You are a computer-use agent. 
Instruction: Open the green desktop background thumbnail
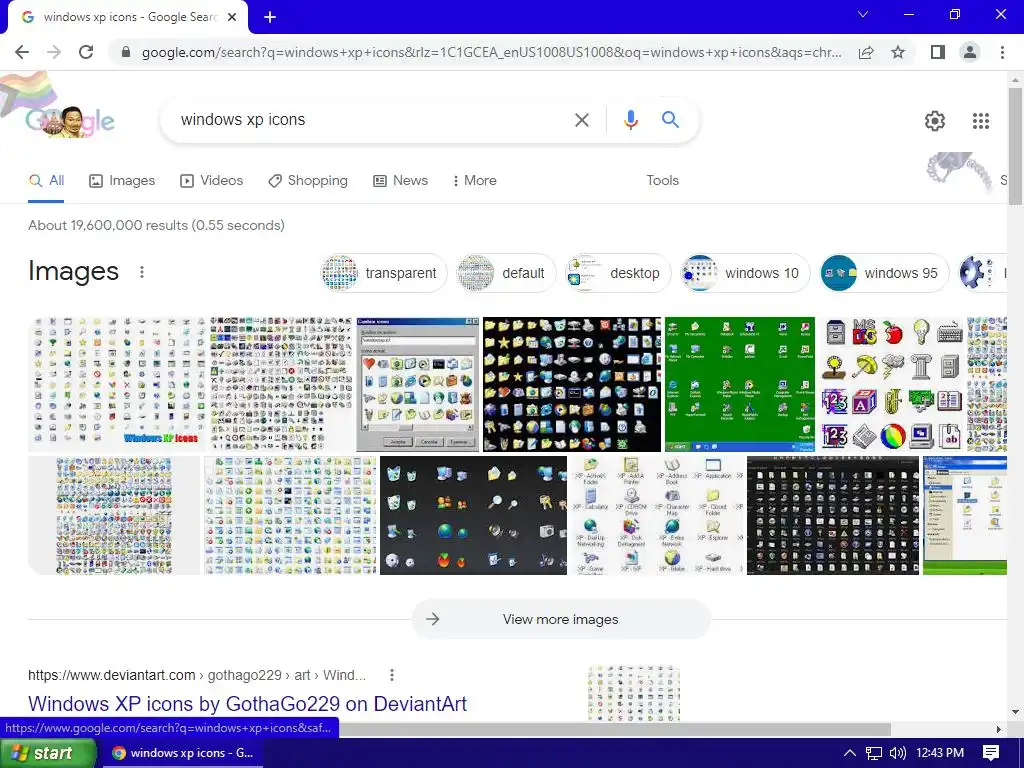(740, 384)
